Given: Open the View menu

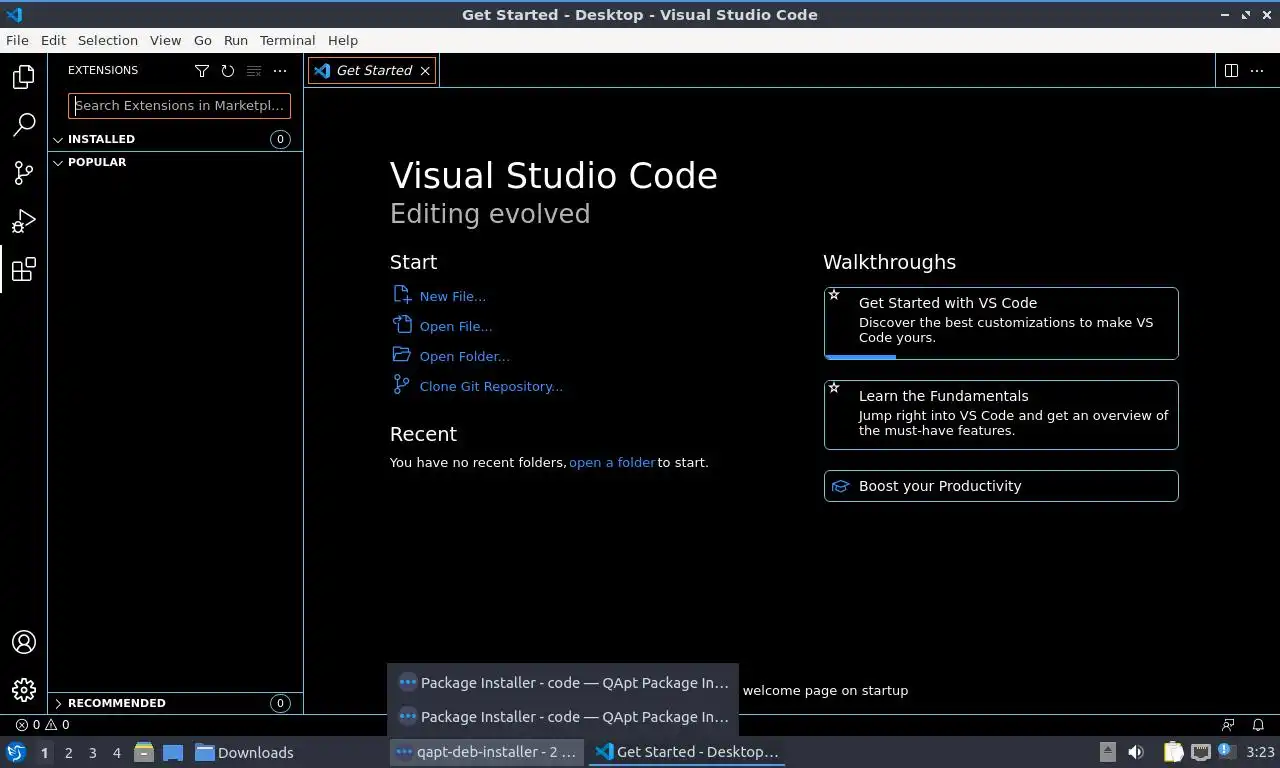Looking at the screenshot, I should pyautogui.click(x=165, y=40).
